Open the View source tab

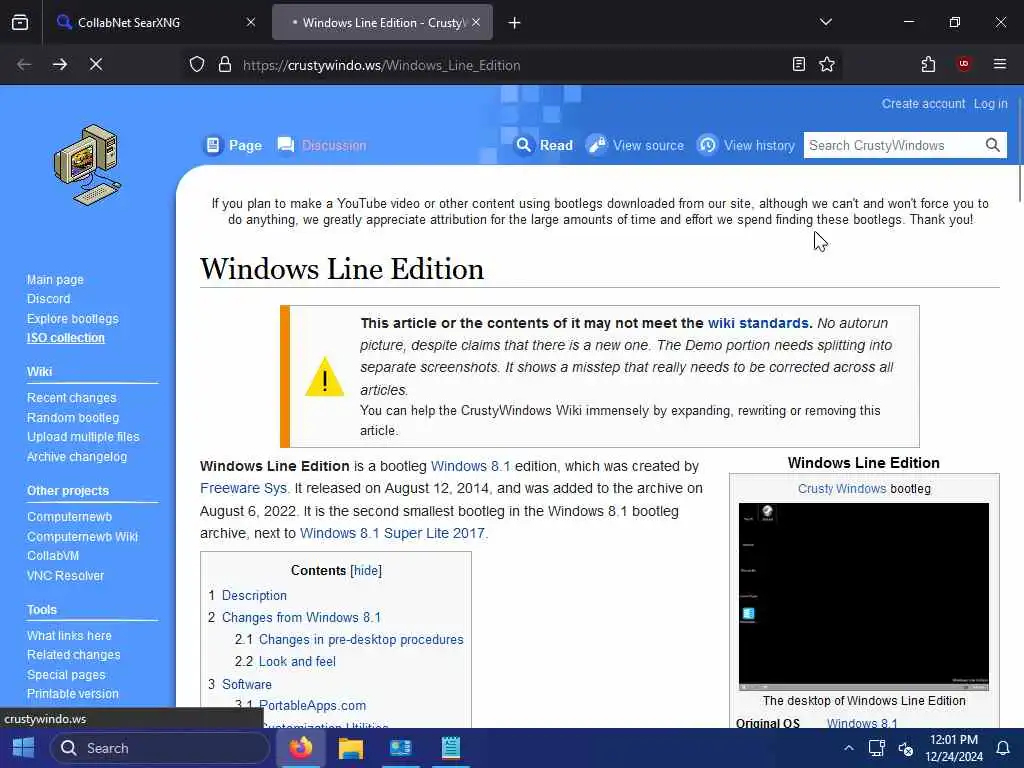coord(635,145)
